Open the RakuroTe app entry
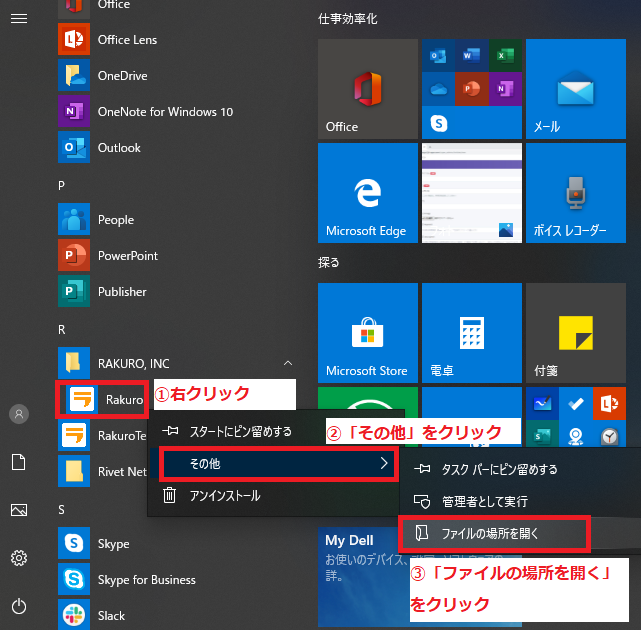This screenshot has width=641, height=632. (102, 435)
